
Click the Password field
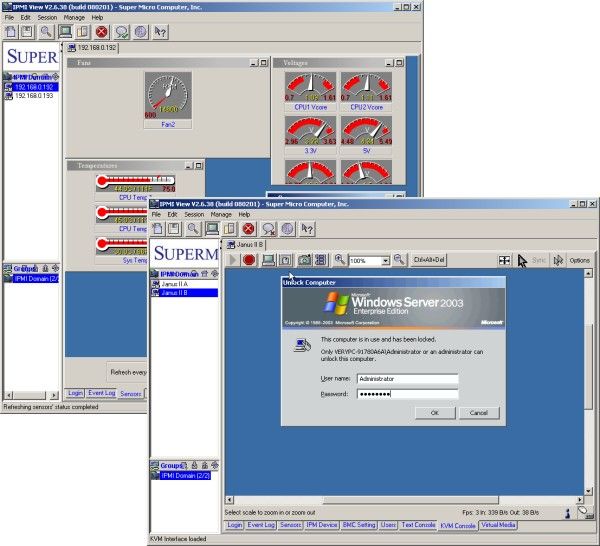pyautogui.click(x=408, y=394)
